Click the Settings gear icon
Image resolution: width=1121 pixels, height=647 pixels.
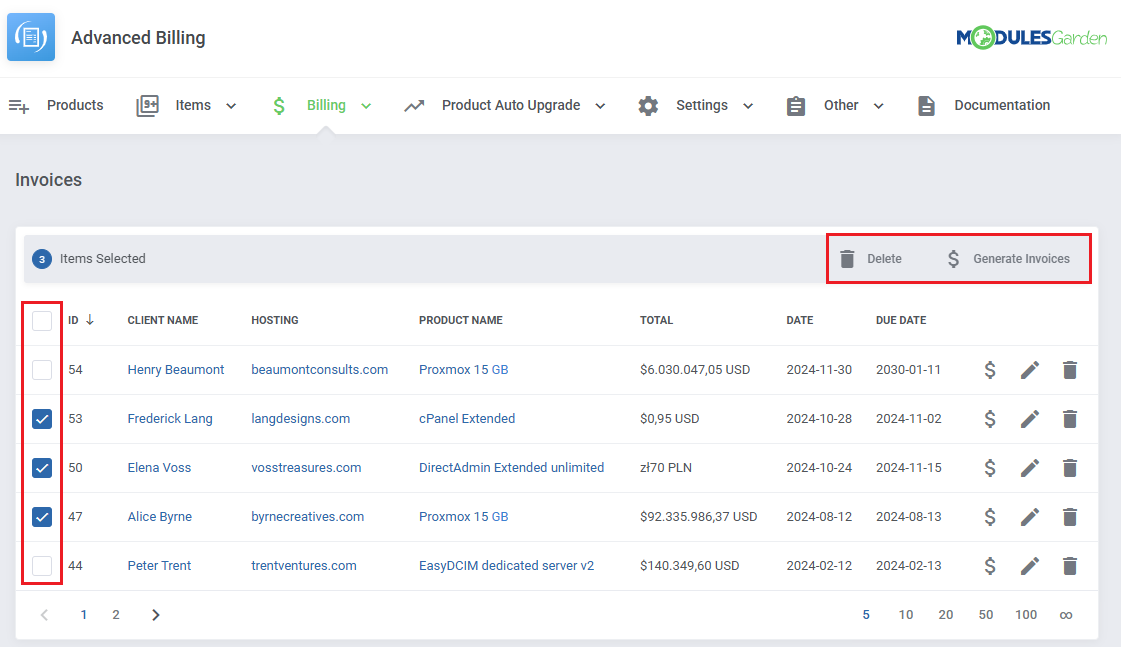[648, 106]
